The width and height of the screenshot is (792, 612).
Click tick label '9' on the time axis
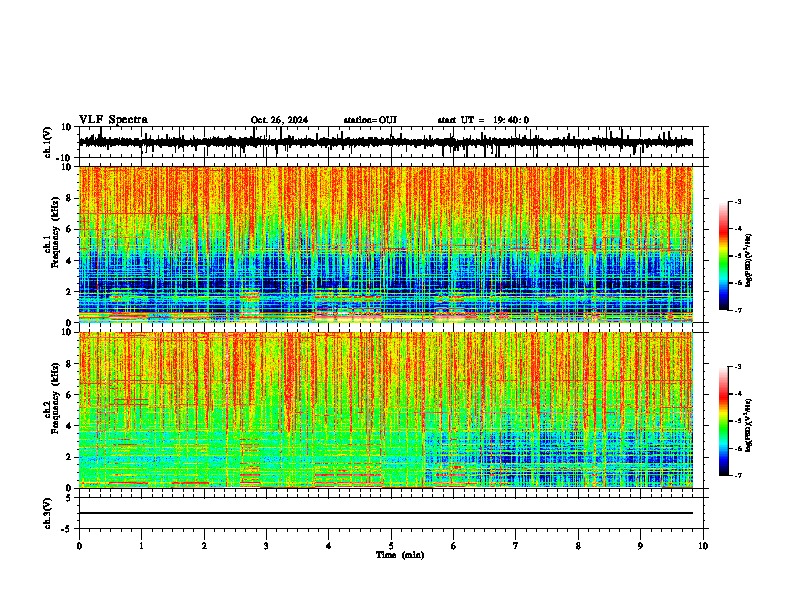pyautogui.click(x=640, y=546)
